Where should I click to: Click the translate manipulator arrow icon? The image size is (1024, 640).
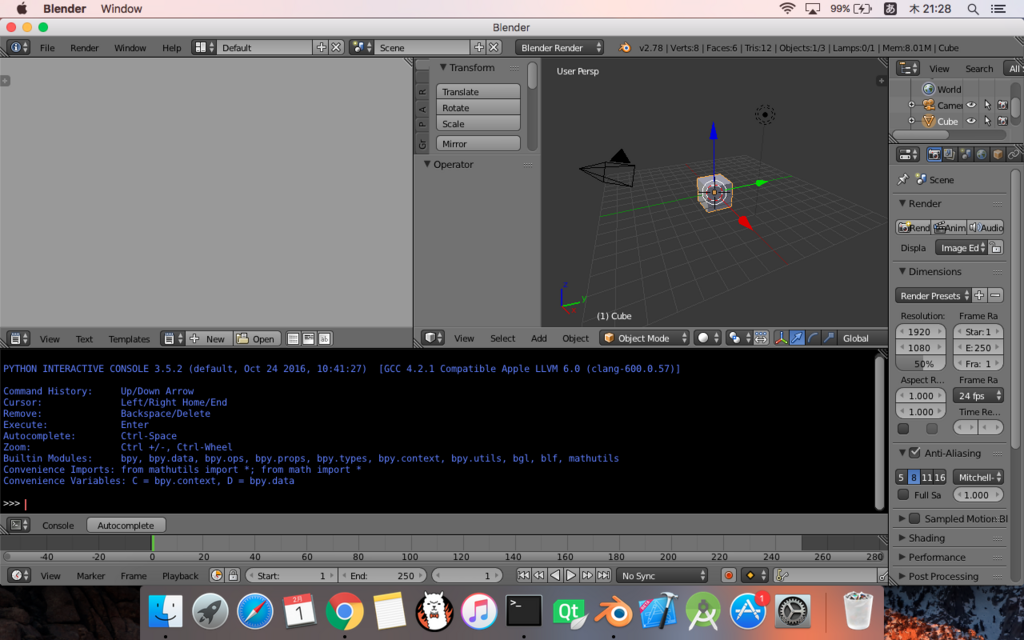click(797, 338)
